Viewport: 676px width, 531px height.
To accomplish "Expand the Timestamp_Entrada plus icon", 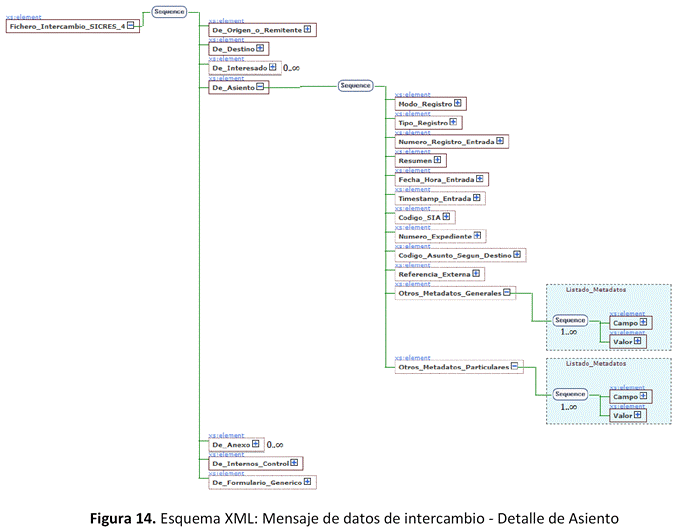I will (476, 197).
